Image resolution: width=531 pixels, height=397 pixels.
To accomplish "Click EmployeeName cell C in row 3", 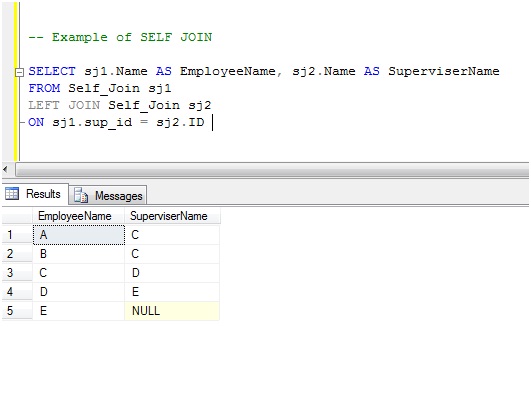I will click(x=79, y=273).
